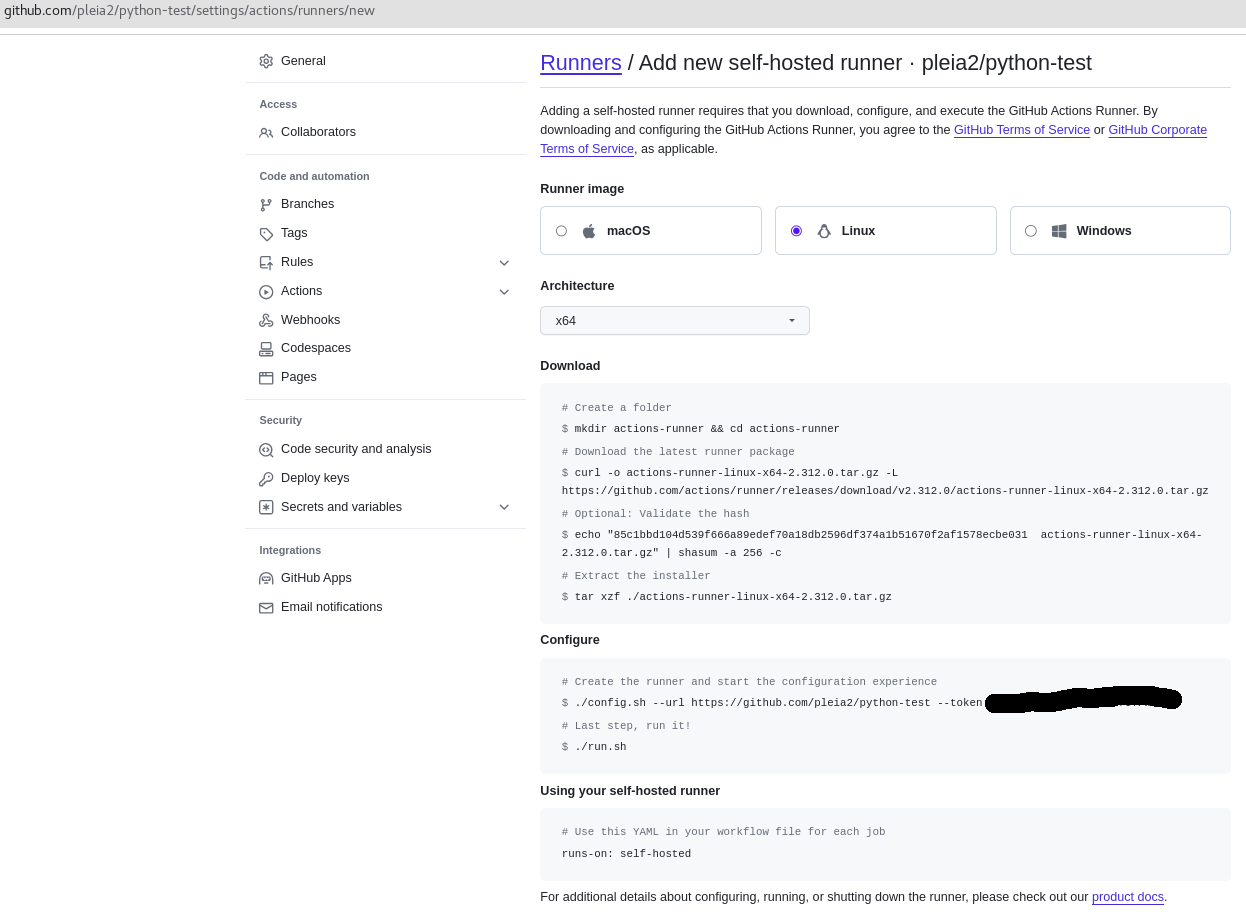The image size is (1246, 919).
Task: Click the Tags label icon
Action: (x=266, y=233)
